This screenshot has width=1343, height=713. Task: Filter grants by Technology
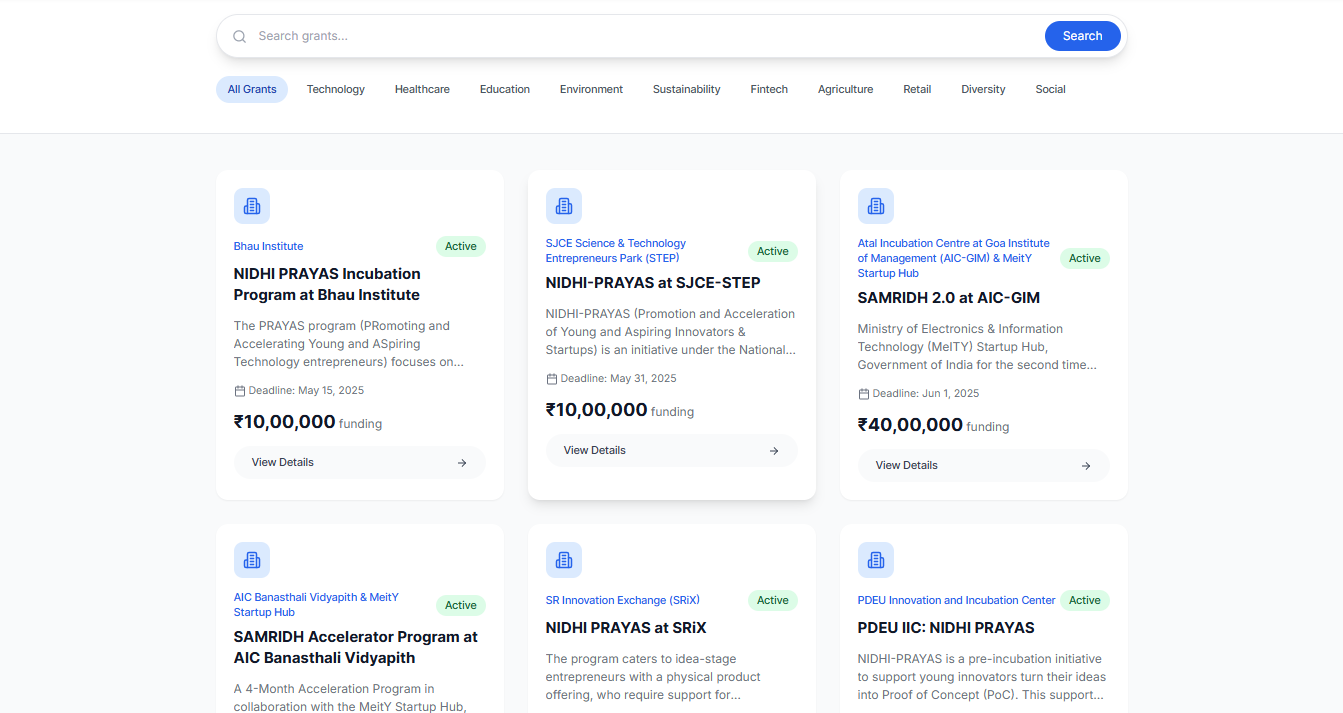(x=336, y=90)
